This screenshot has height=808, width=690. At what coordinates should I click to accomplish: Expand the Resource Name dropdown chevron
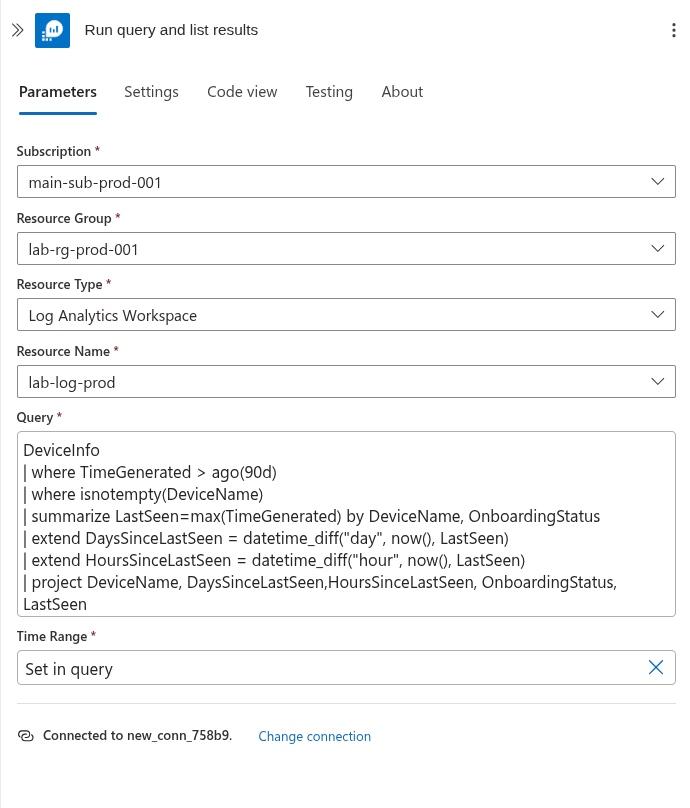click(x=658, y=381)
